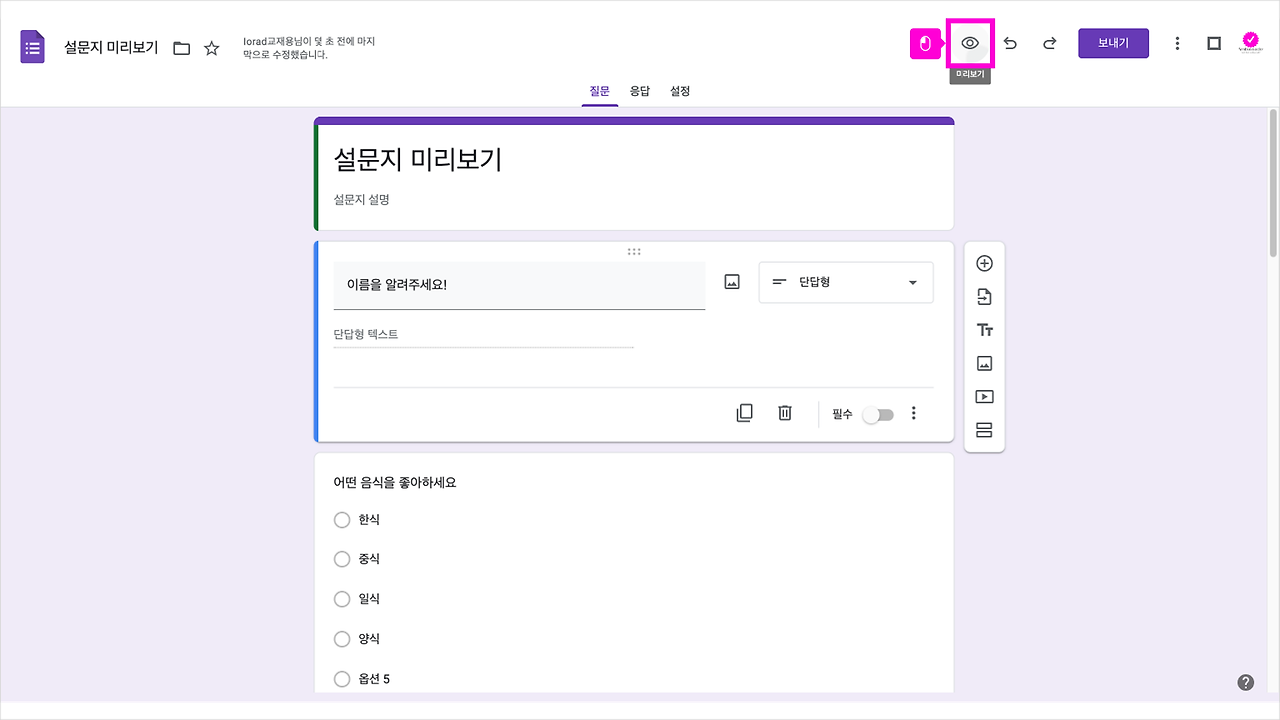Image resolution: width=1280 pixels, height=720 pixels.
Task: Open the top-right more options menu
Action: pyautogui.click(x=1177, y=43)
